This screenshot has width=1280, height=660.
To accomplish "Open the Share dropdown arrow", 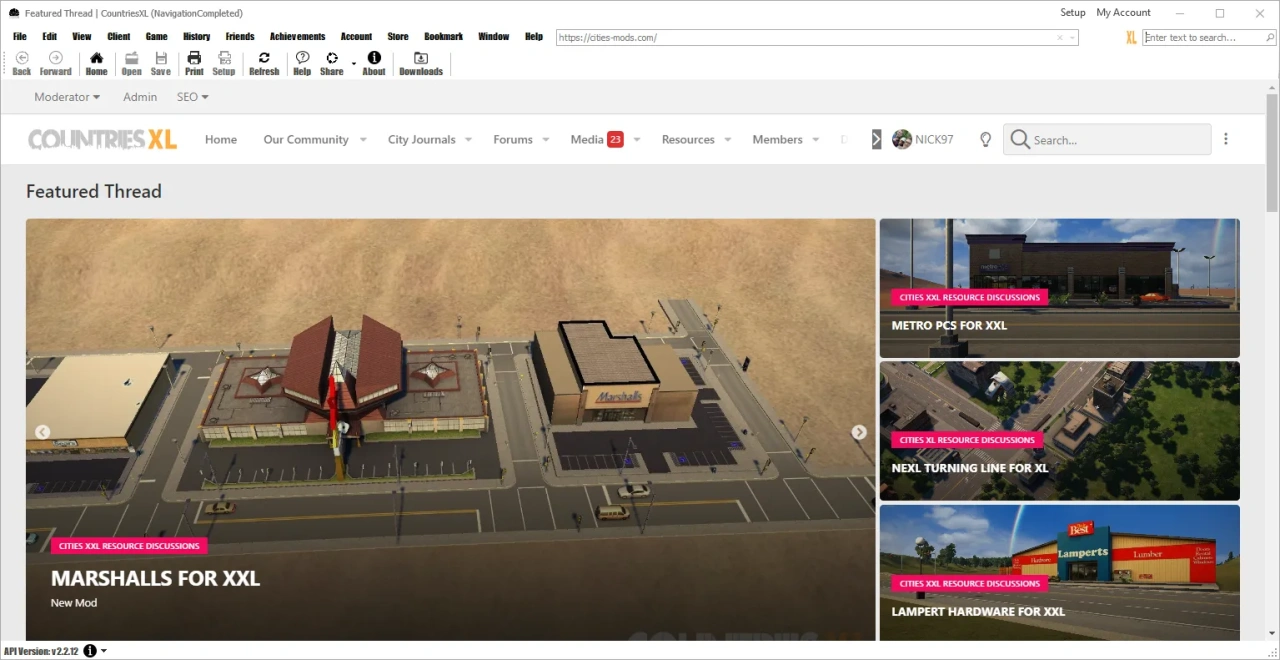I will click(x=354, y=63).
